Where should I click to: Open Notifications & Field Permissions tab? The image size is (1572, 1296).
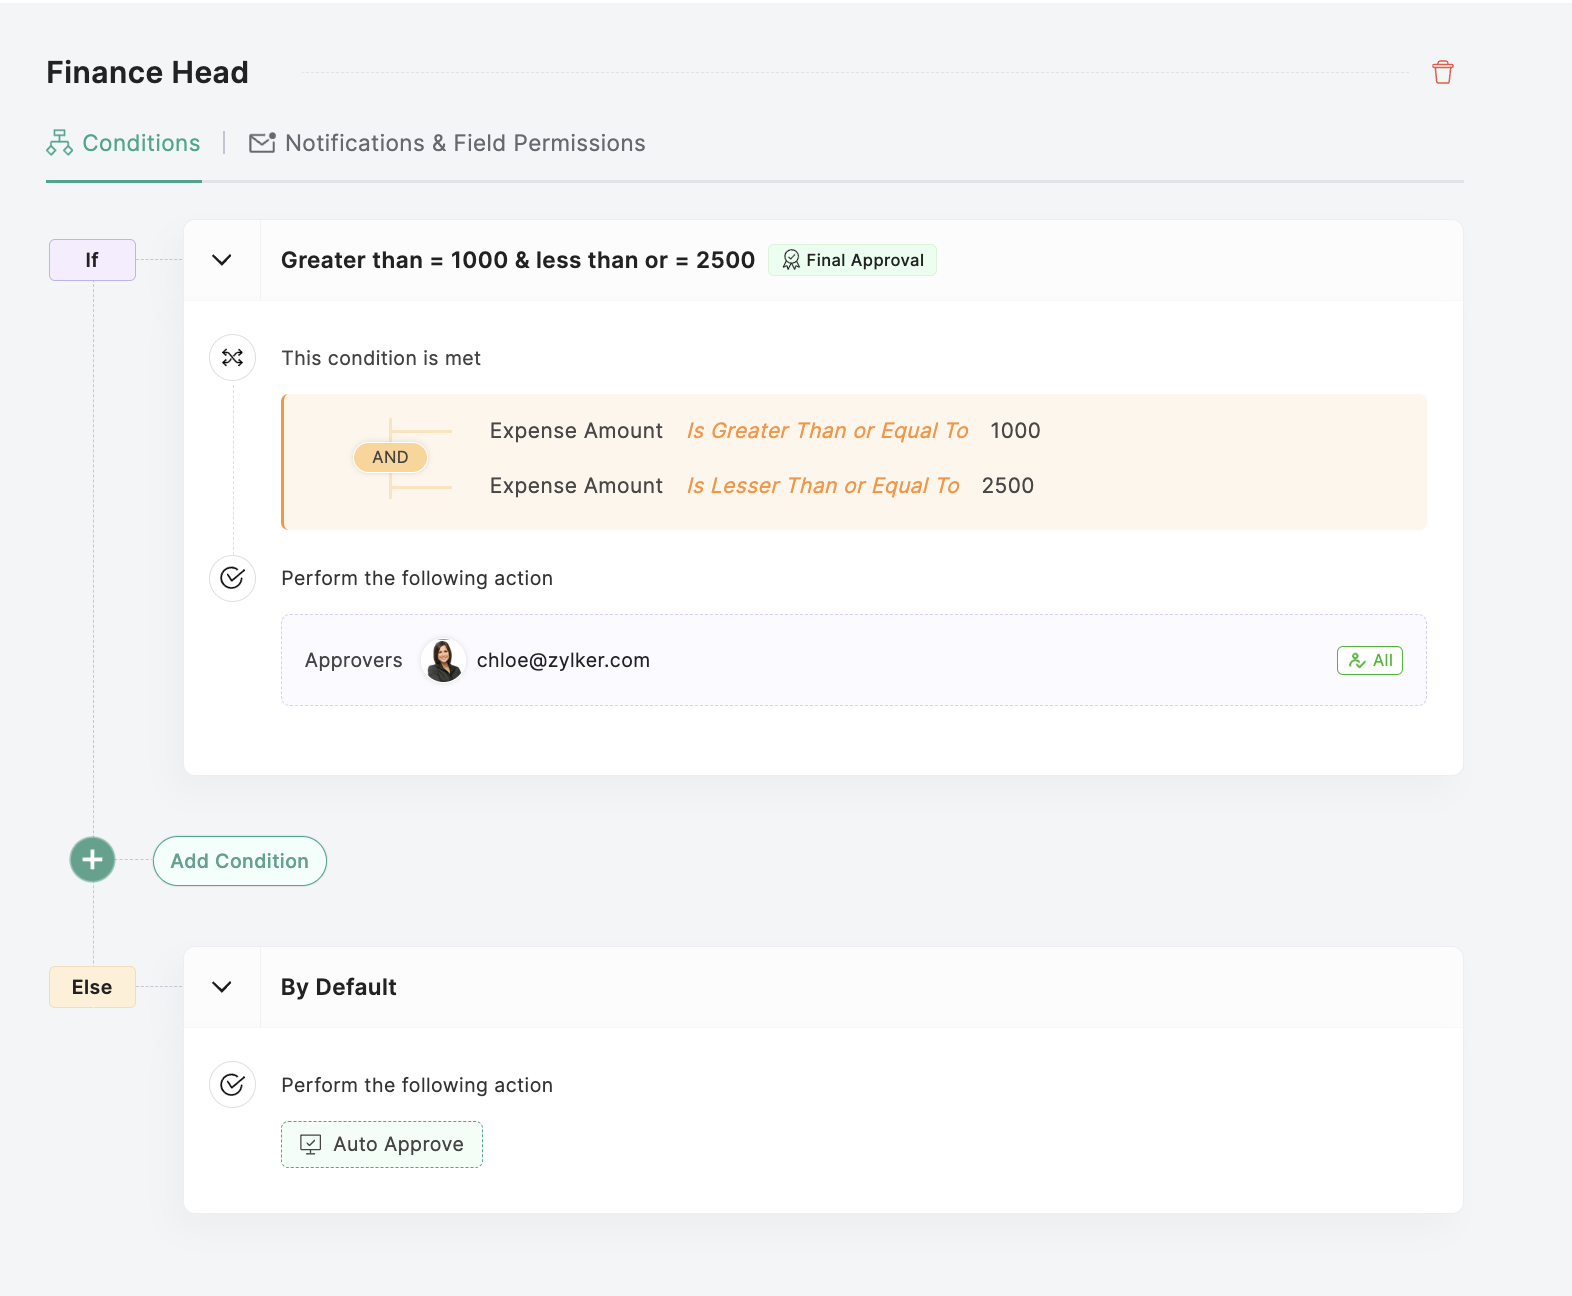coord(465,143)
